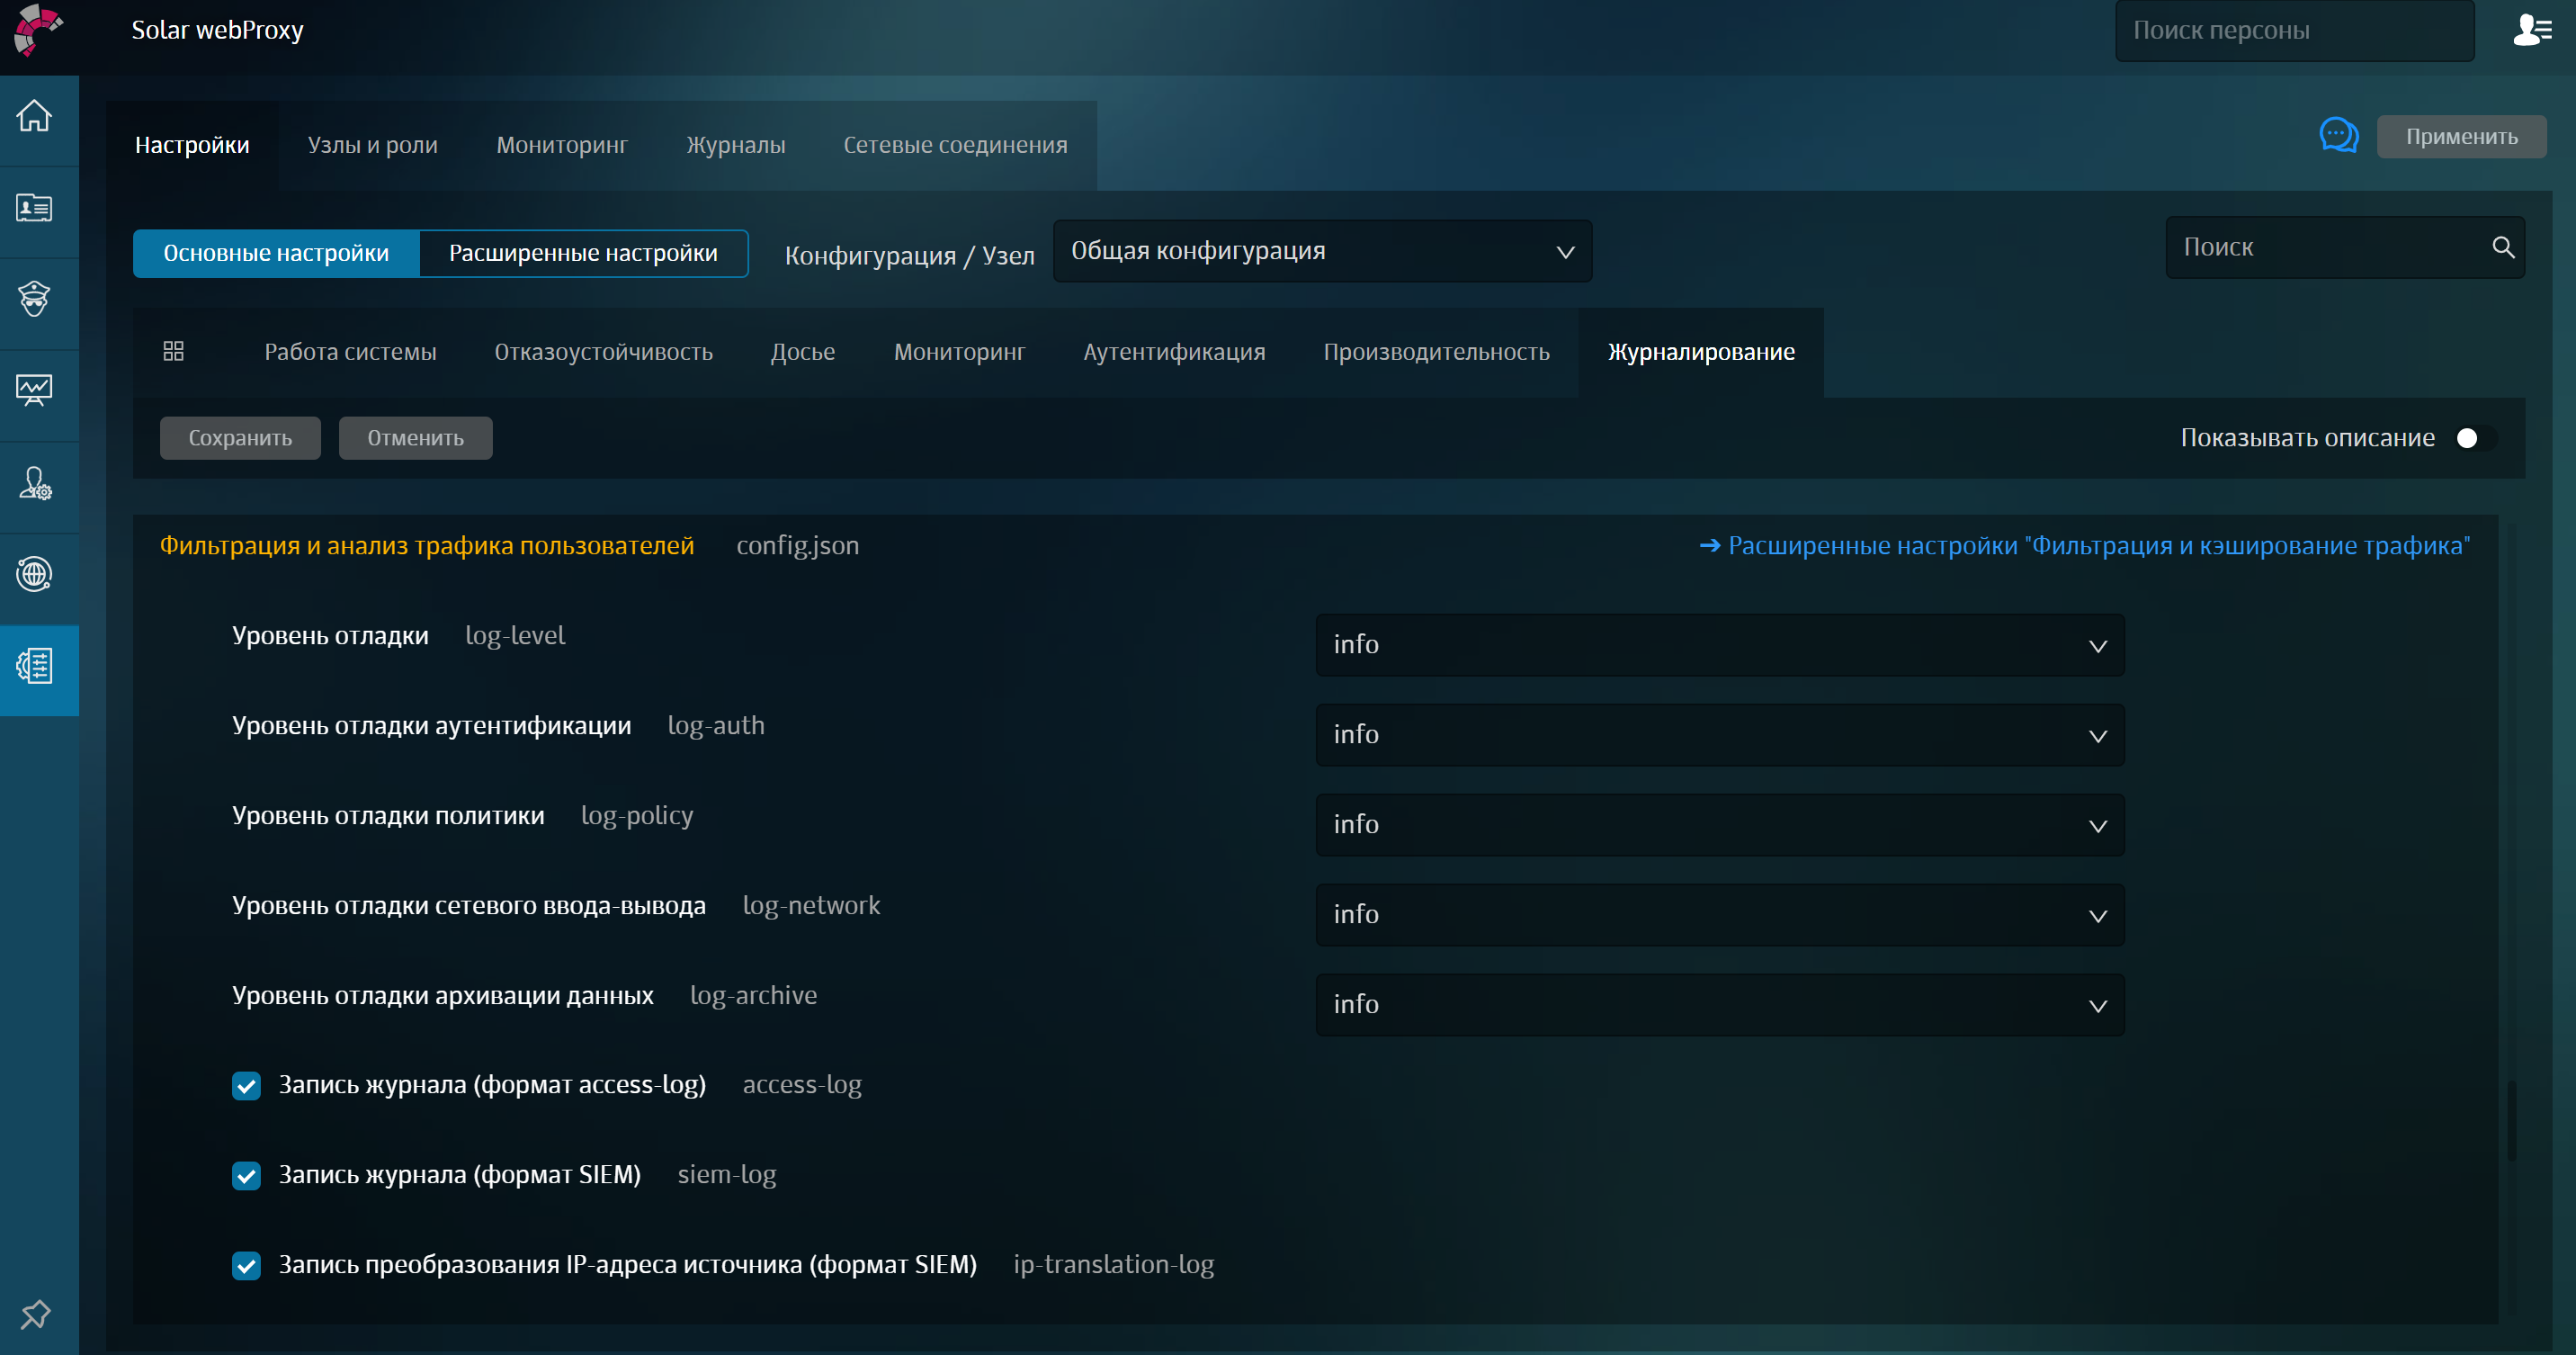Open the Общая конфигурация dropdown

(1322, 252)
